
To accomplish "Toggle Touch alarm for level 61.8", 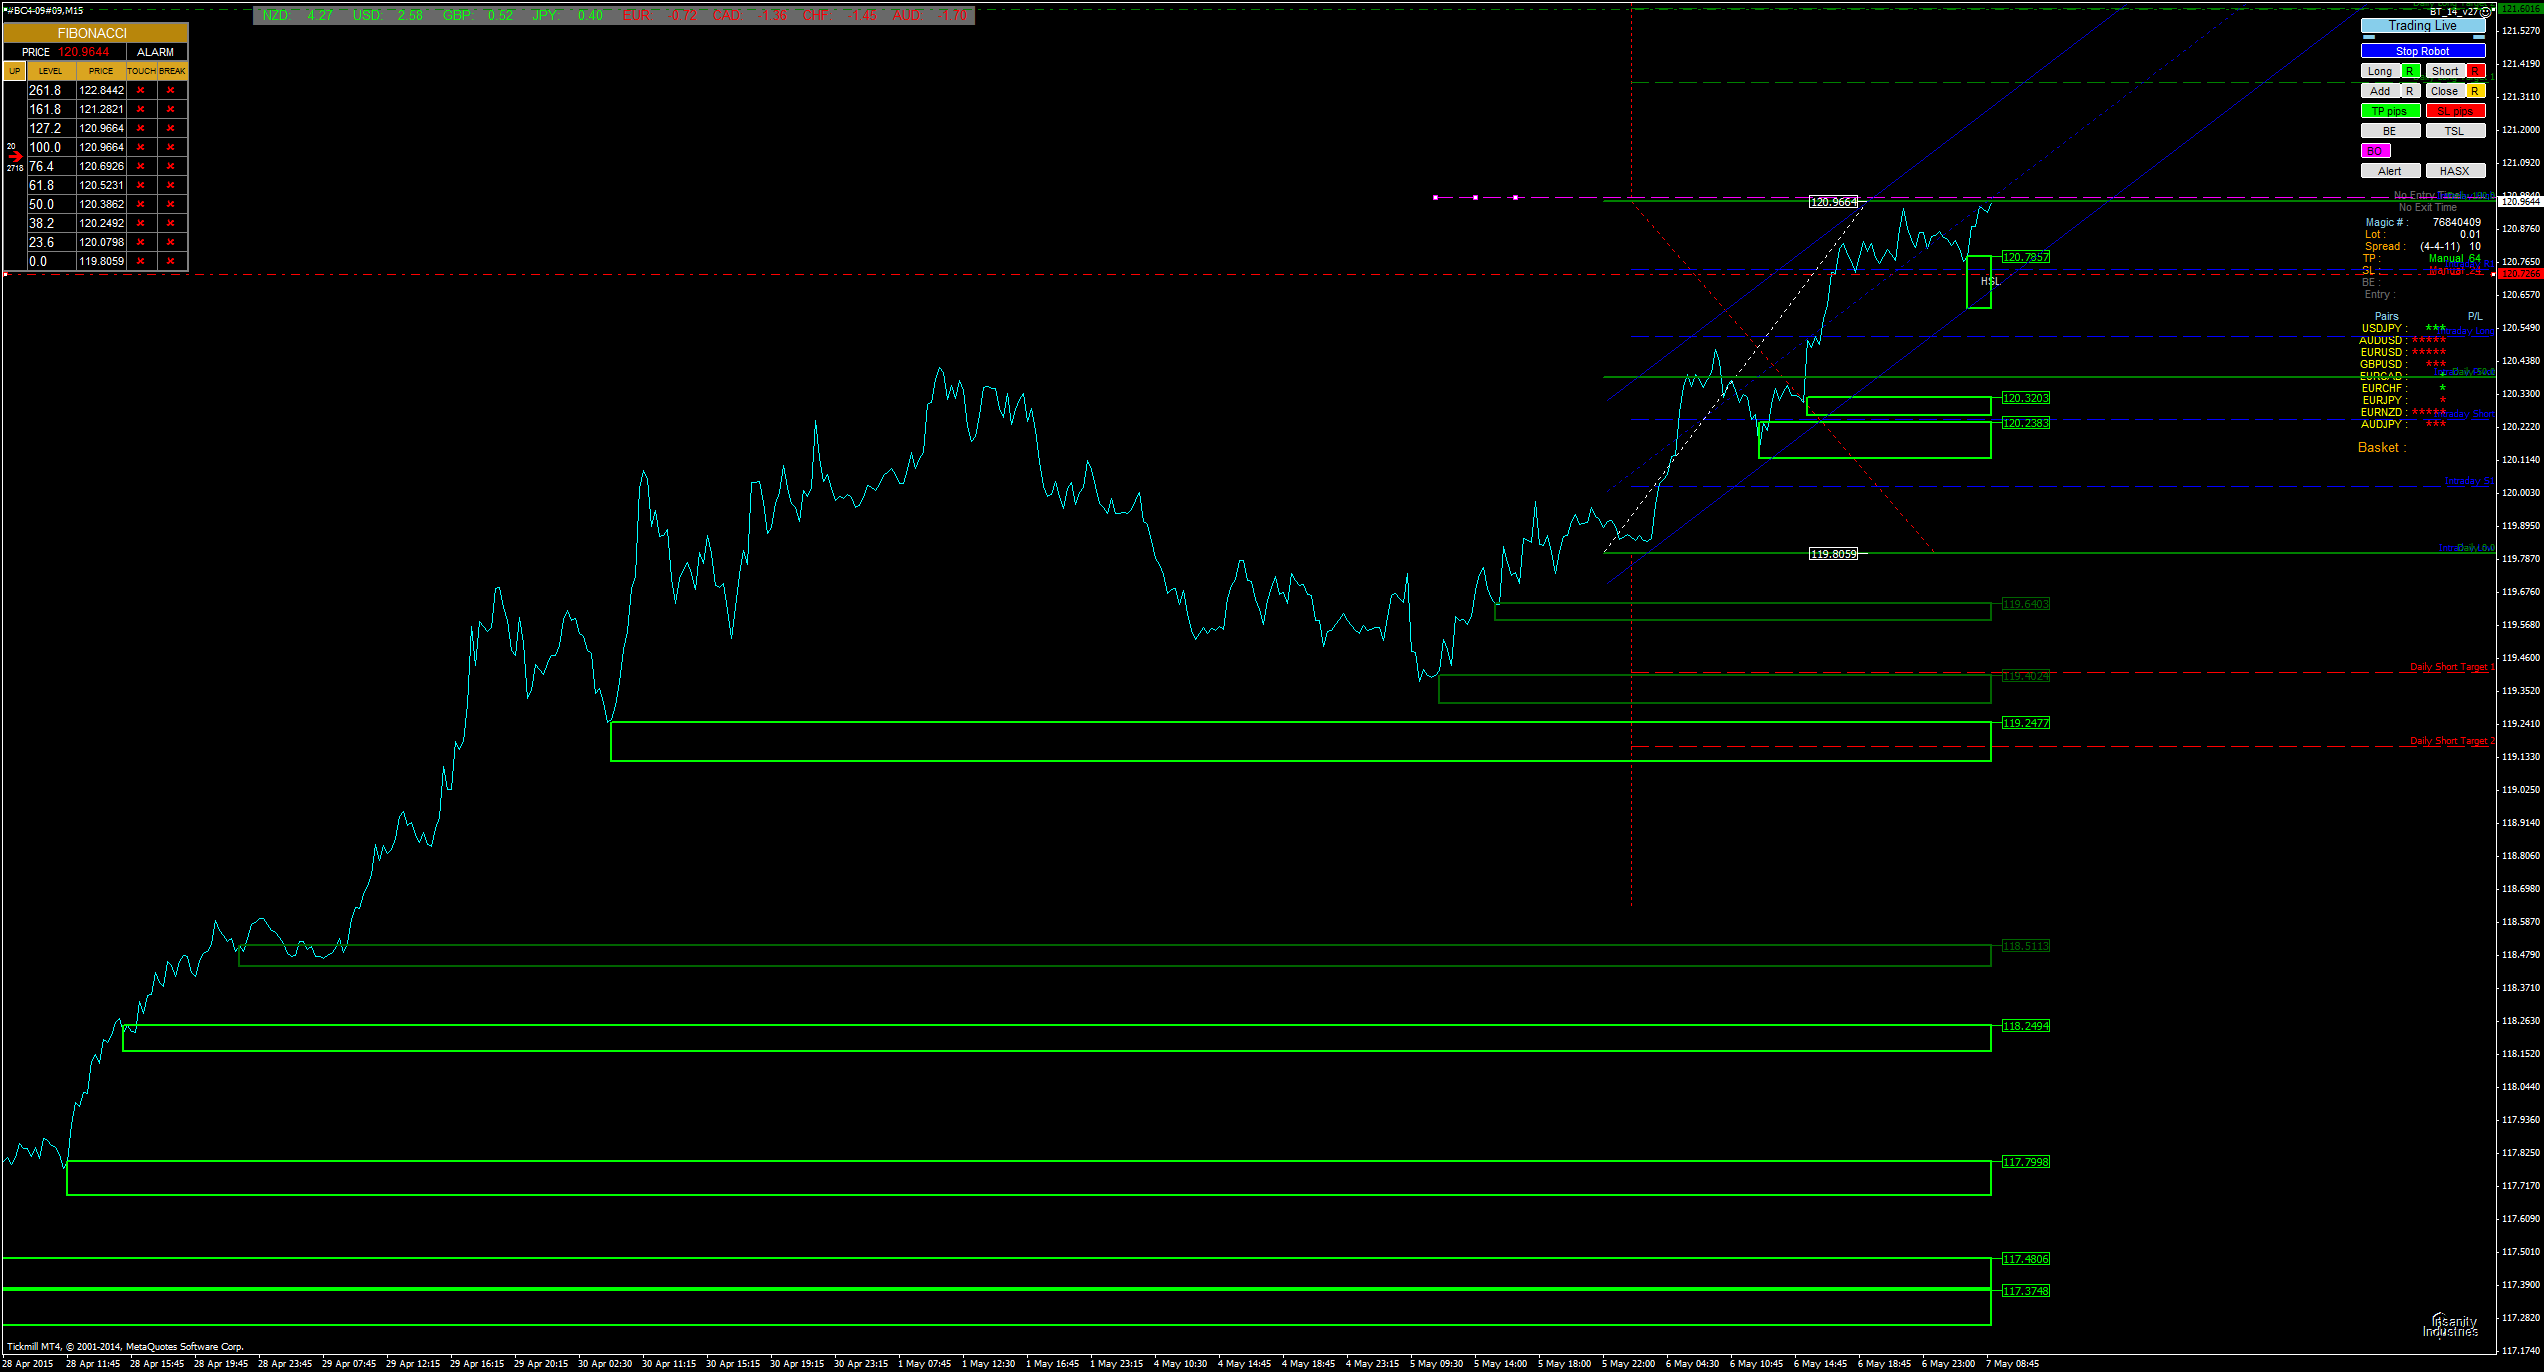I will 141,185.
